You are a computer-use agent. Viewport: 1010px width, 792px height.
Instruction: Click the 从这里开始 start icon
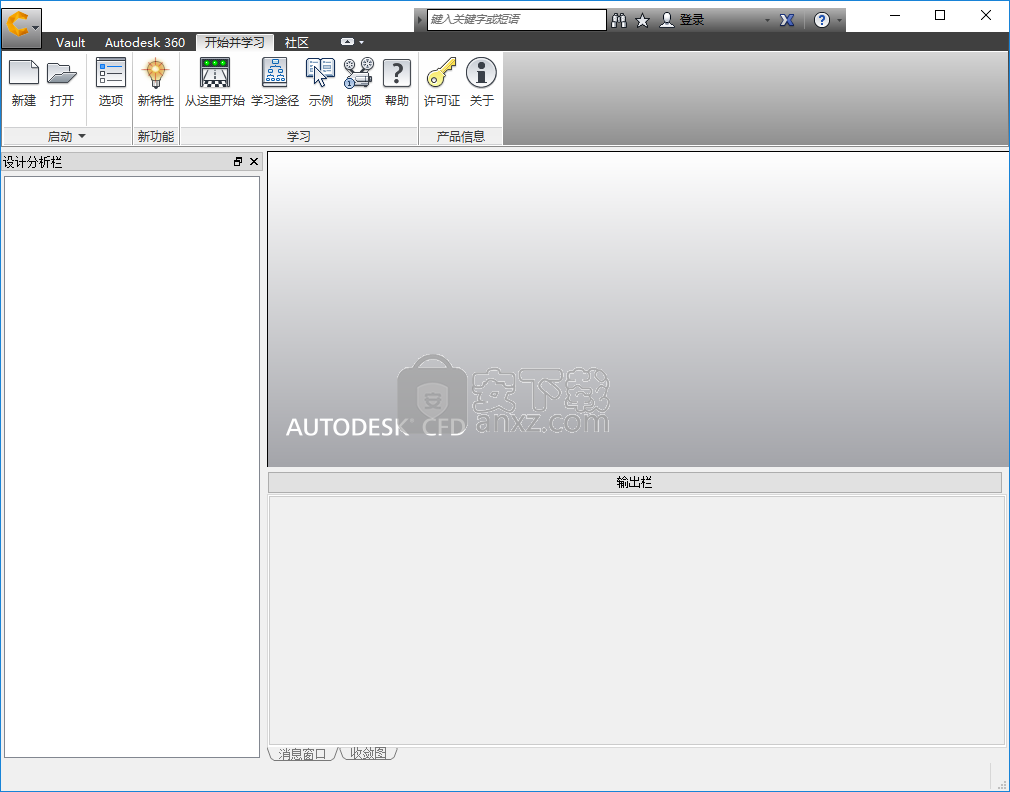214,73
